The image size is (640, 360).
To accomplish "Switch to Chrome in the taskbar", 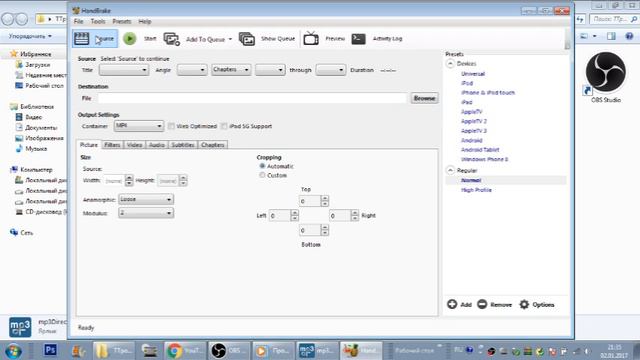I will (185, 351).
